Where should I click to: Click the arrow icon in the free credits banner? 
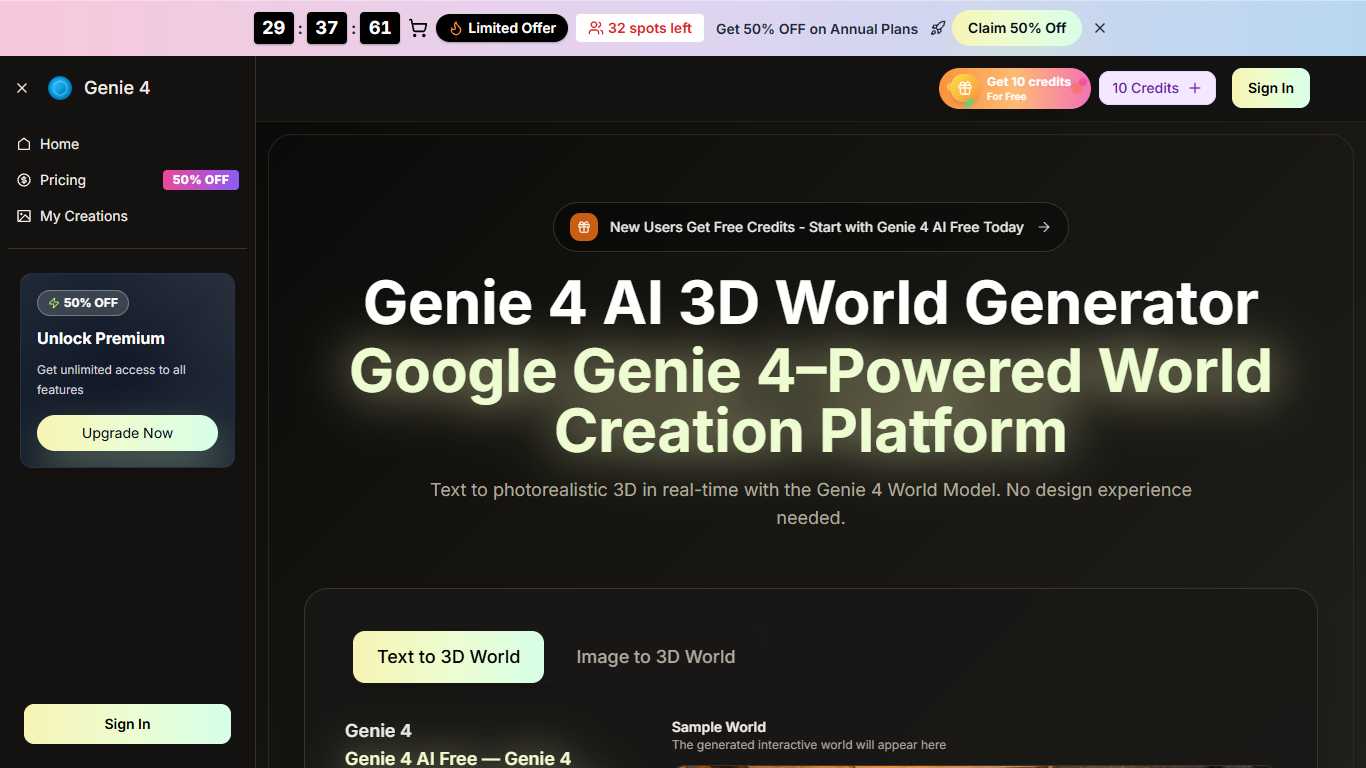[1044, 227]
